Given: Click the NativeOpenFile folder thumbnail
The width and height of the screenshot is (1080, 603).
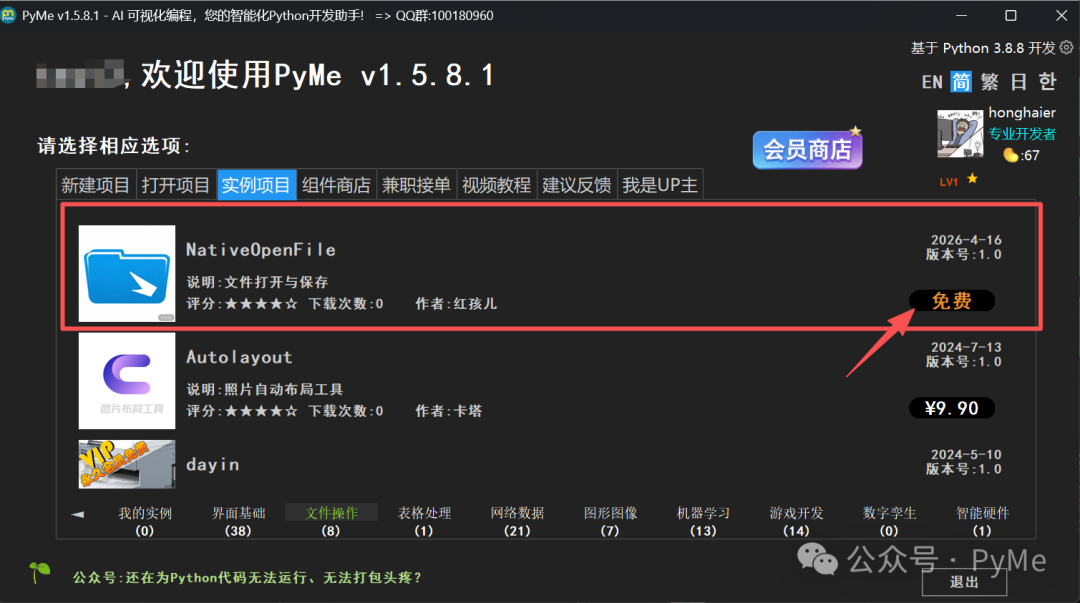Looking at the screenshot, I should click(127, 274).
